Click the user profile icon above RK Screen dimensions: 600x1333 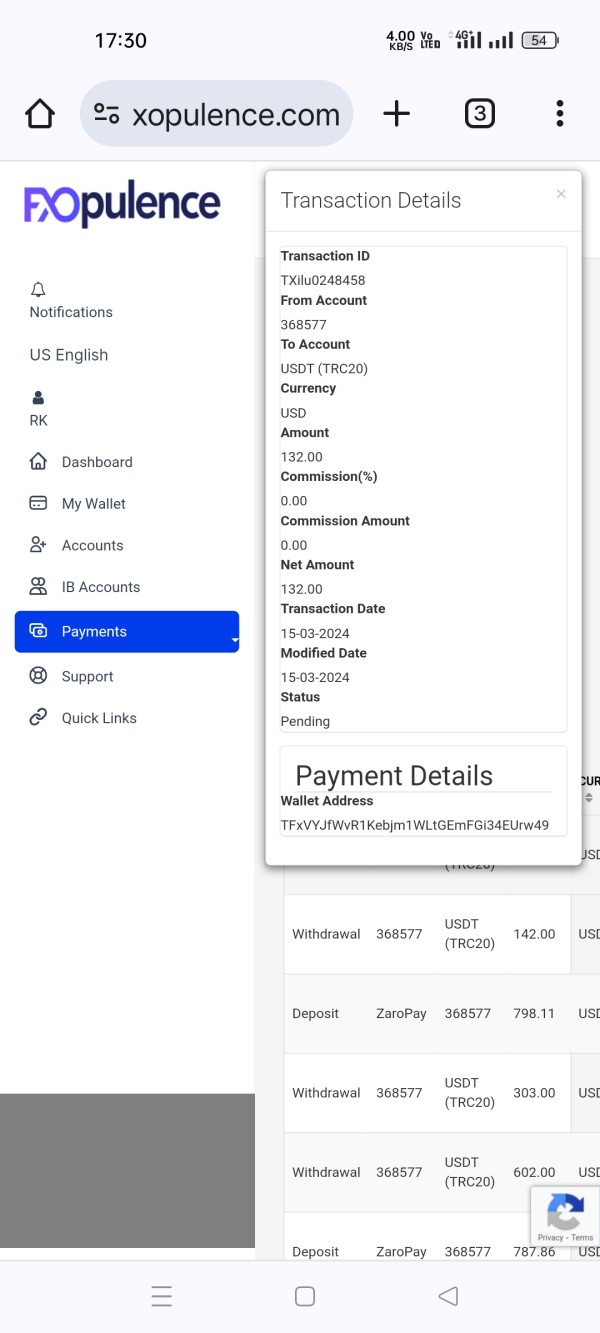[38, 398]
